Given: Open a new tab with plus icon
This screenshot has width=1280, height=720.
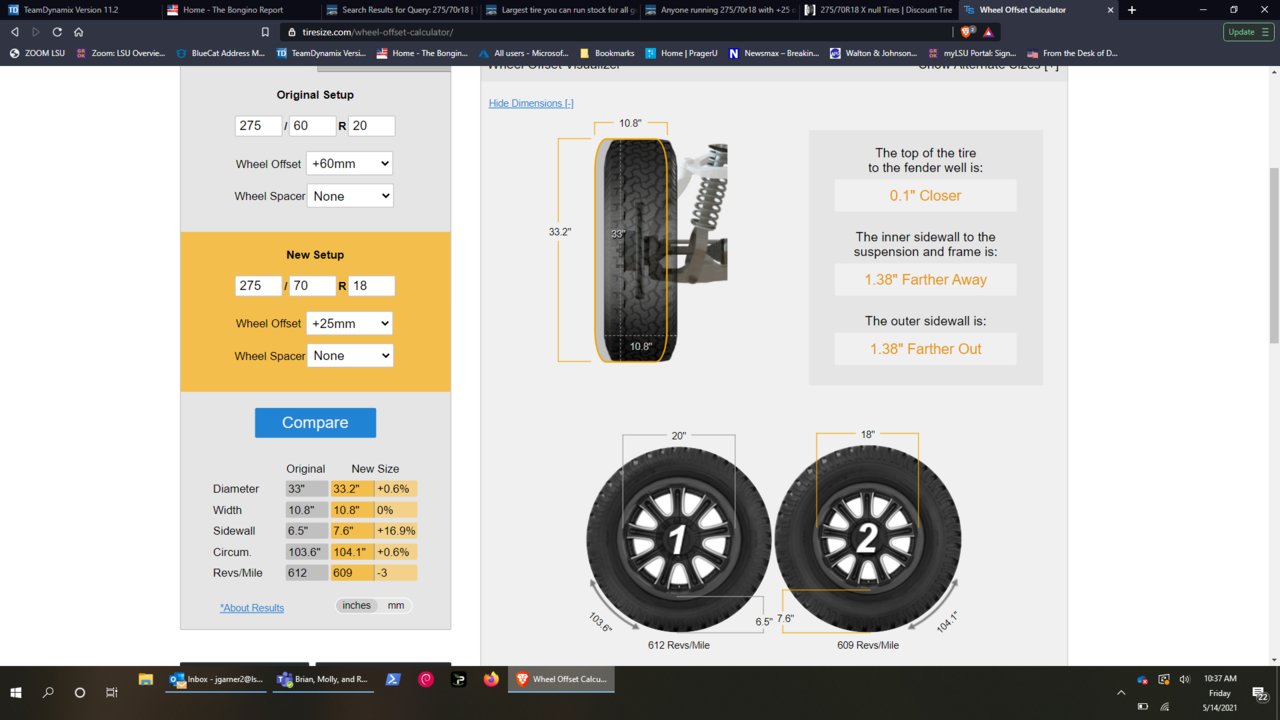Looking at the screenshot, I should pos(1131,10).
